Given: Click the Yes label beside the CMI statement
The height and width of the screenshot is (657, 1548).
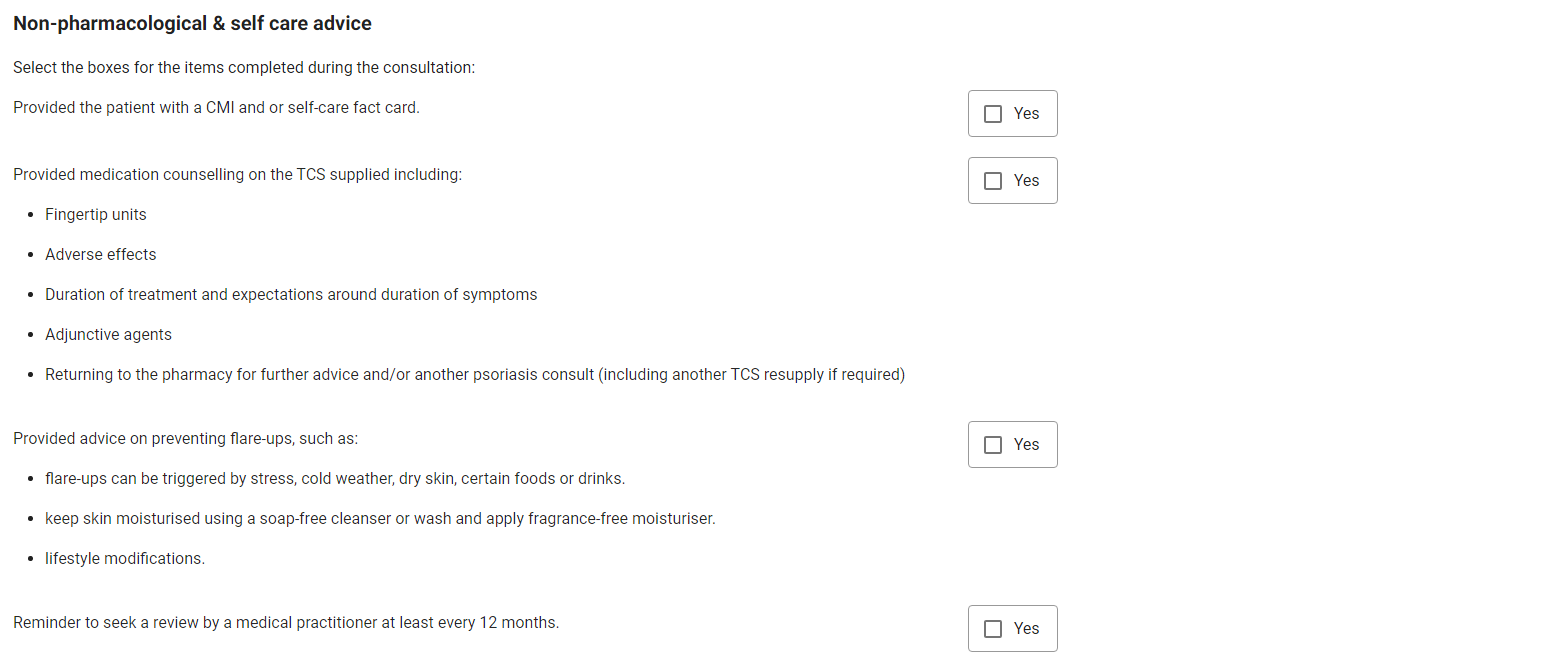Looking at the screenshot, I should pyautogui.click(x=1026, y=114).
